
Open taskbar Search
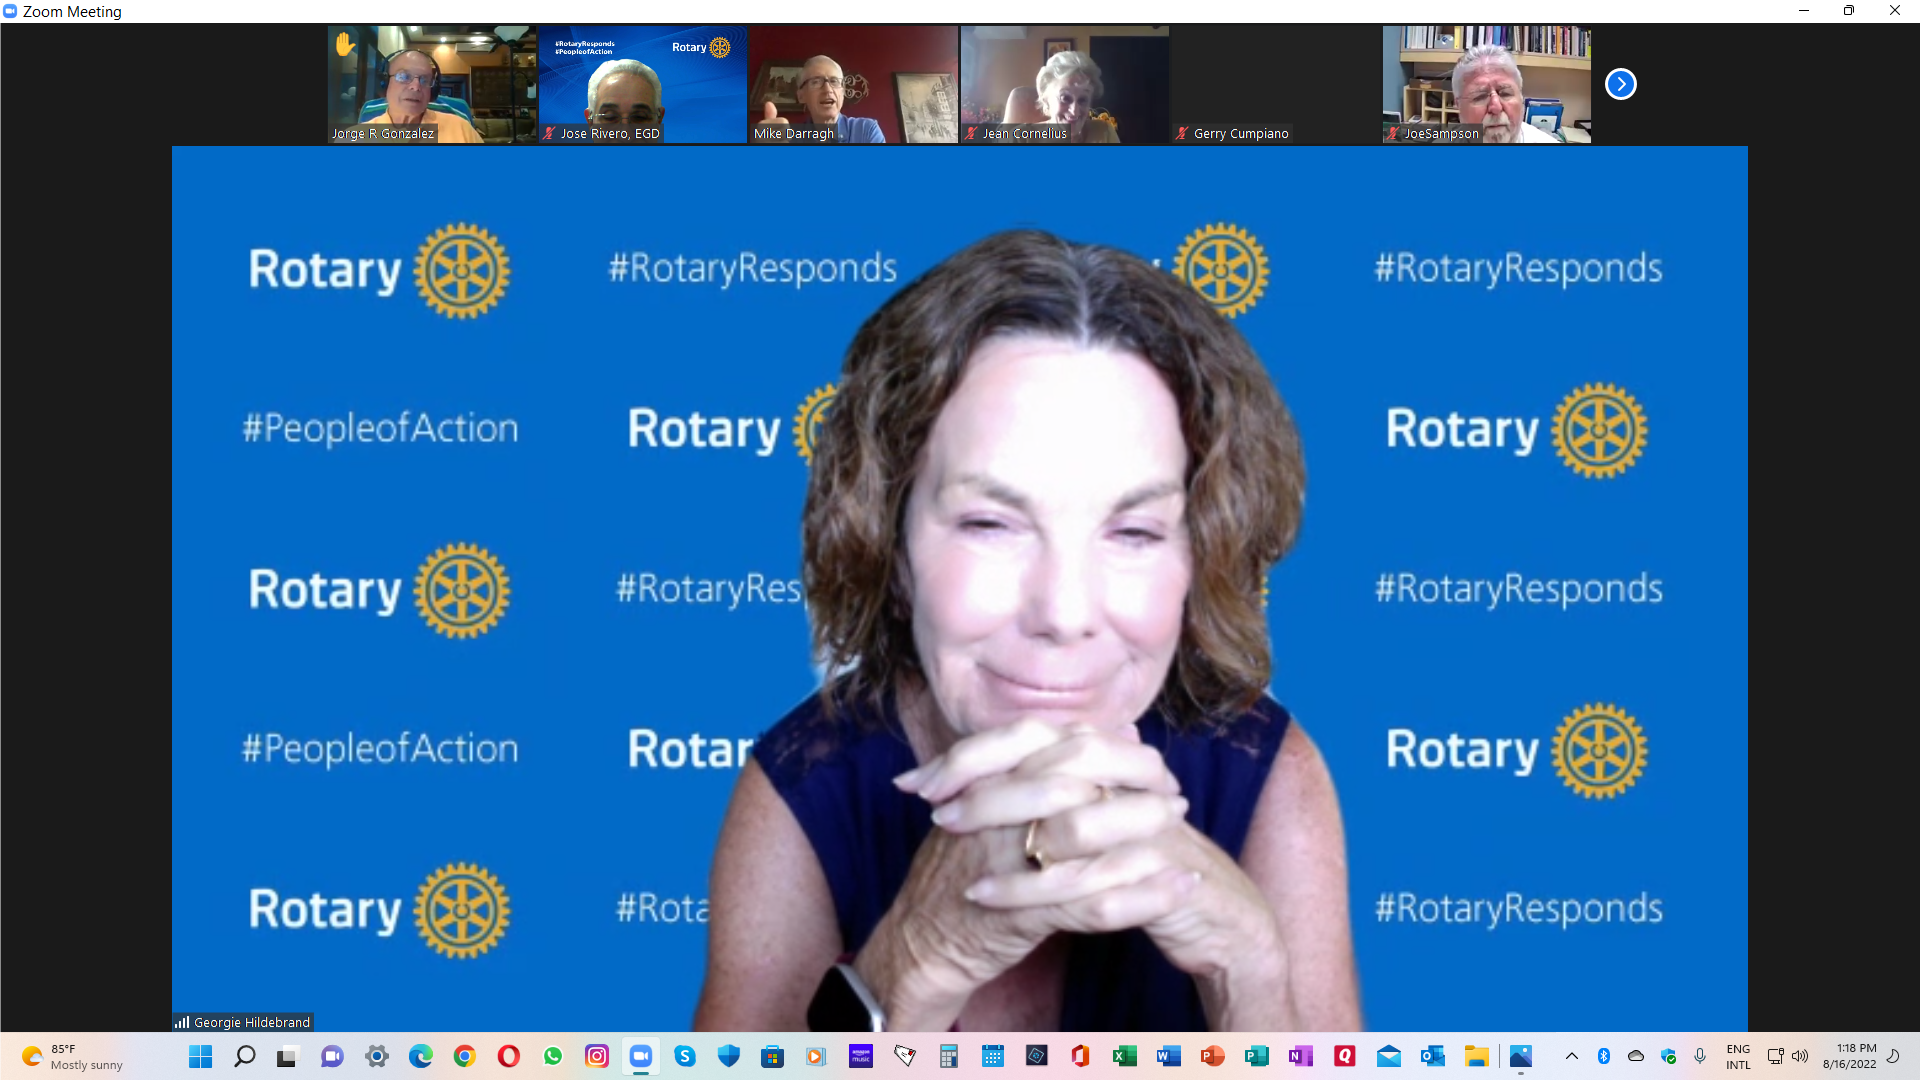pos(244,1056)
